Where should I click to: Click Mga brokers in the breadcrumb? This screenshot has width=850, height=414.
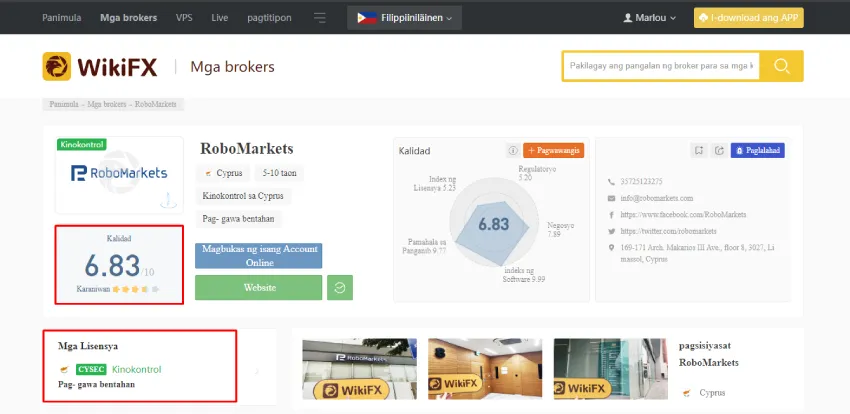click(x=107, y=104)
